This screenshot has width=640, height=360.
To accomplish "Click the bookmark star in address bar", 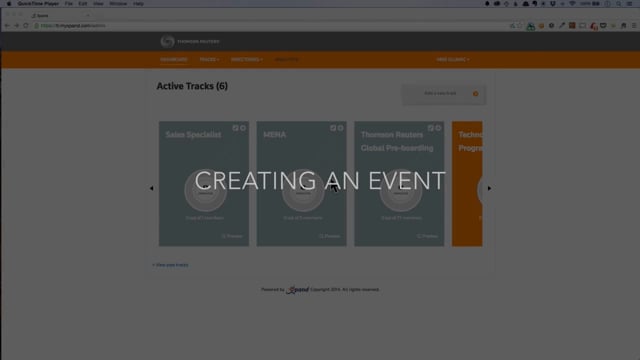I will click(x=520, y=26).
